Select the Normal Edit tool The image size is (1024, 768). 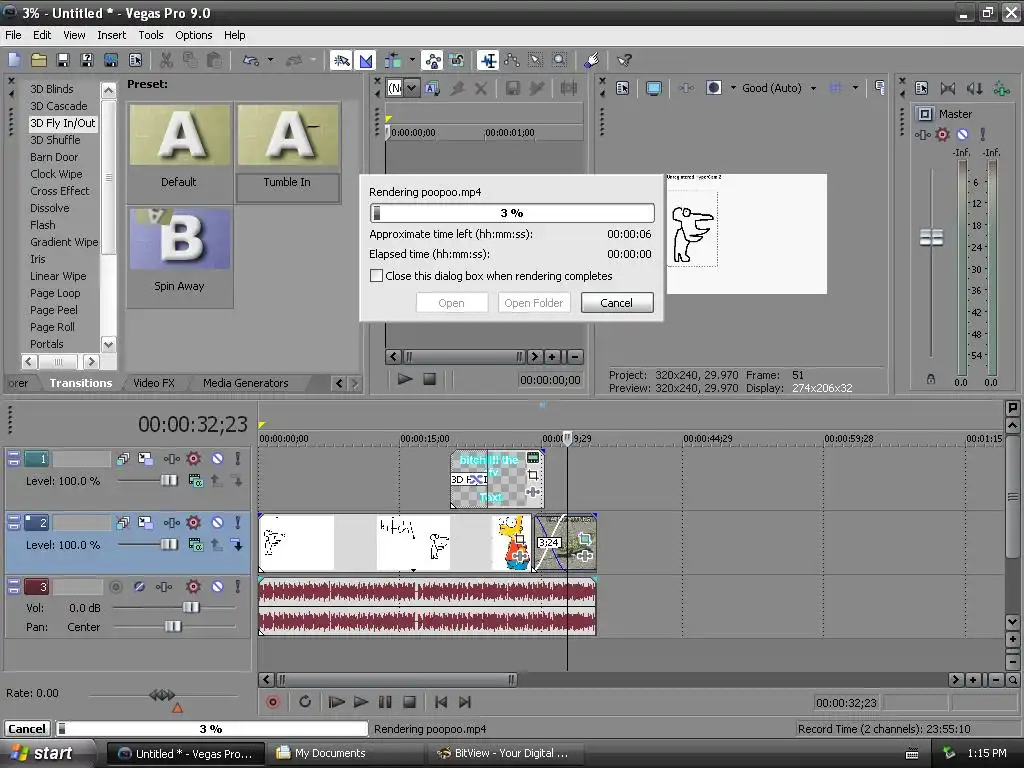[x=488, y=60]
